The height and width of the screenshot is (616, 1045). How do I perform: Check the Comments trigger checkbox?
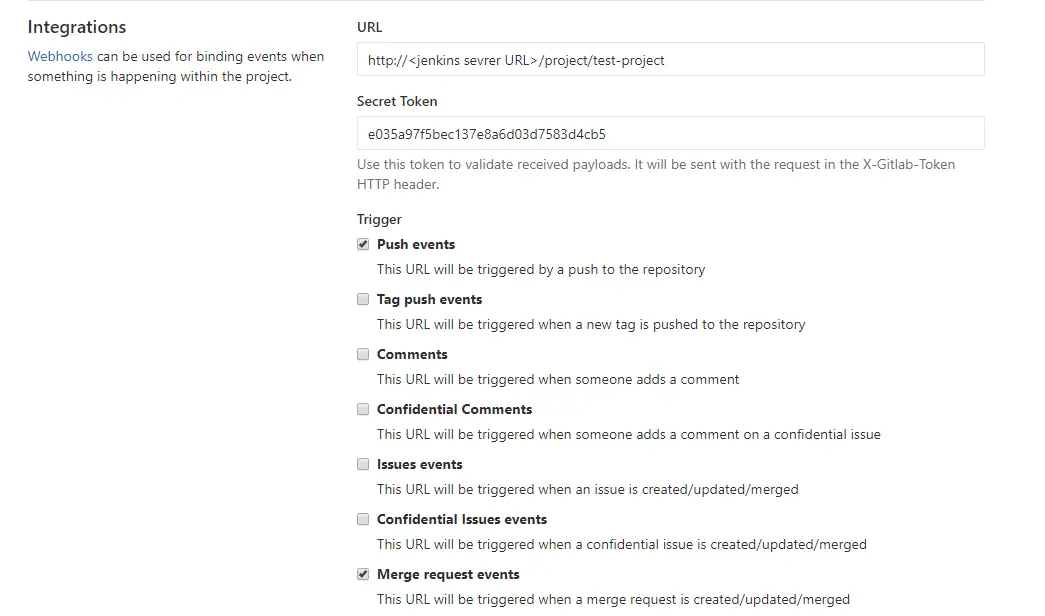(363, 353)
